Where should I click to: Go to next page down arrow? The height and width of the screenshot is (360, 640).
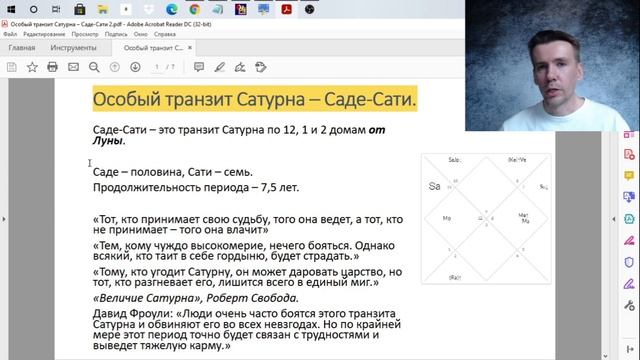pos(135,67)
